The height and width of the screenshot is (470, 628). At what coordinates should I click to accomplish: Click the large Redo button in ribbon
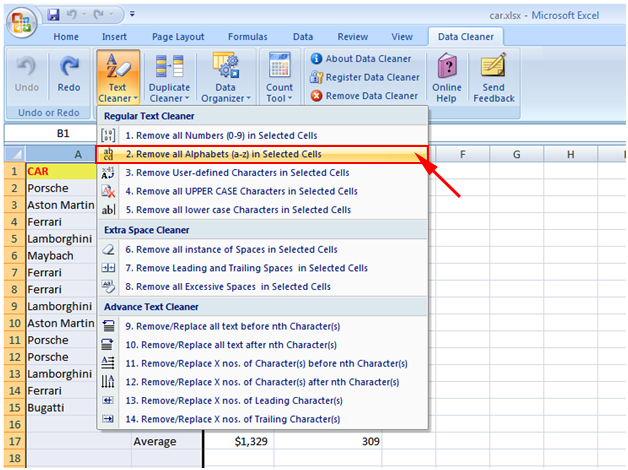69,75
